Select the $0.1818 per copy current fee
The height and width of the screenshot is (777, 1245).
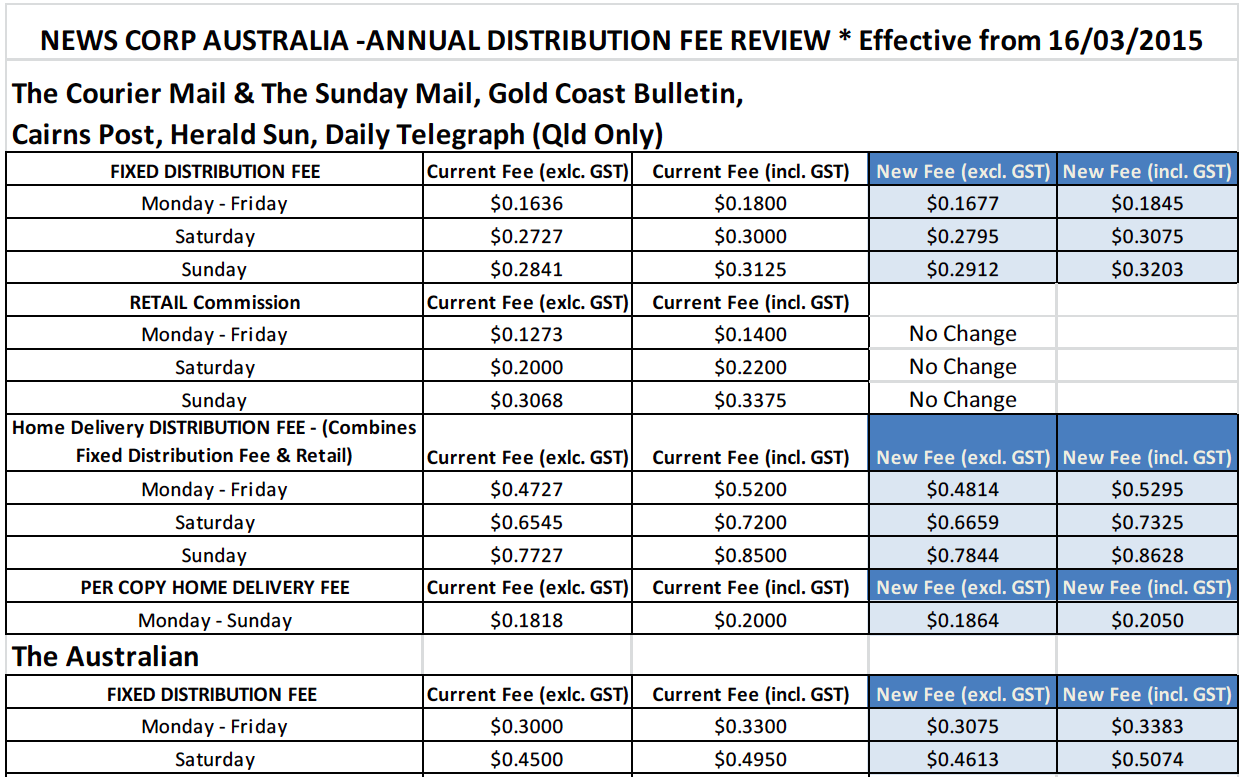point(526,620)
